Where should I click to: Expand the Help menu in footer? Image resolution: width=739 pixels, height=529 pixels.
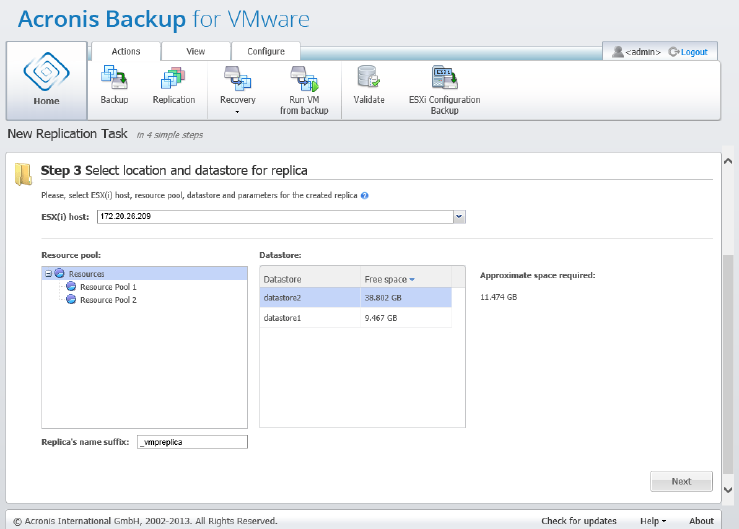(654, 521)
